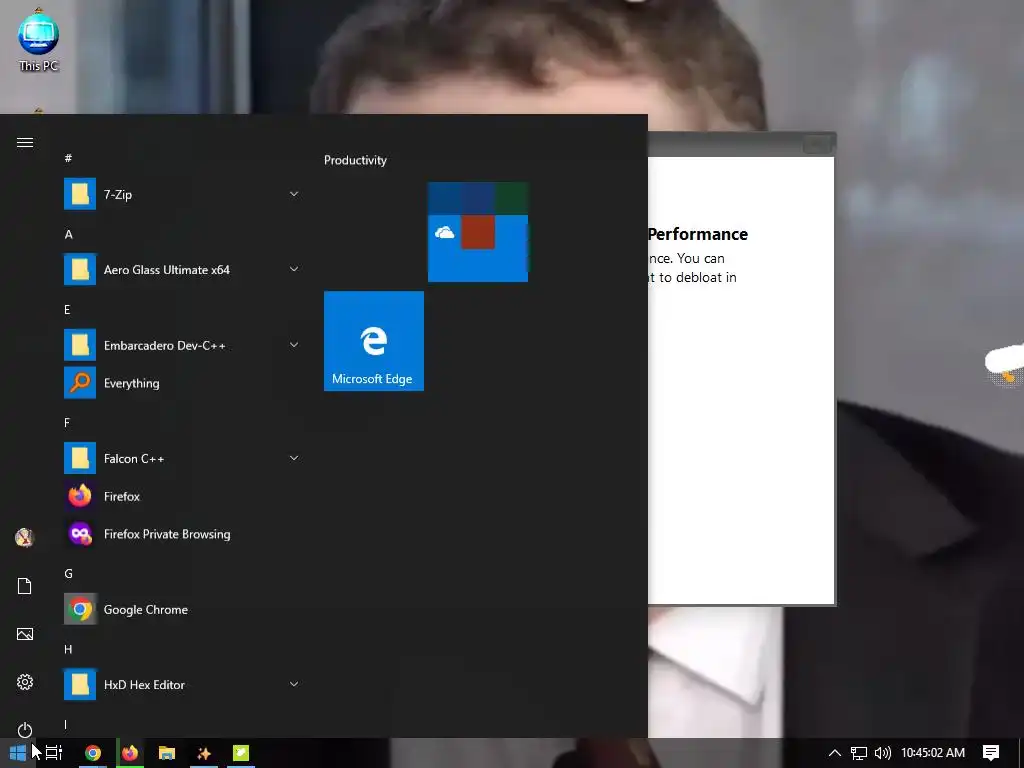Open user account picture in Start
Image resolution: width=1024 pixels, height=768 pixels.
[25, 537]
